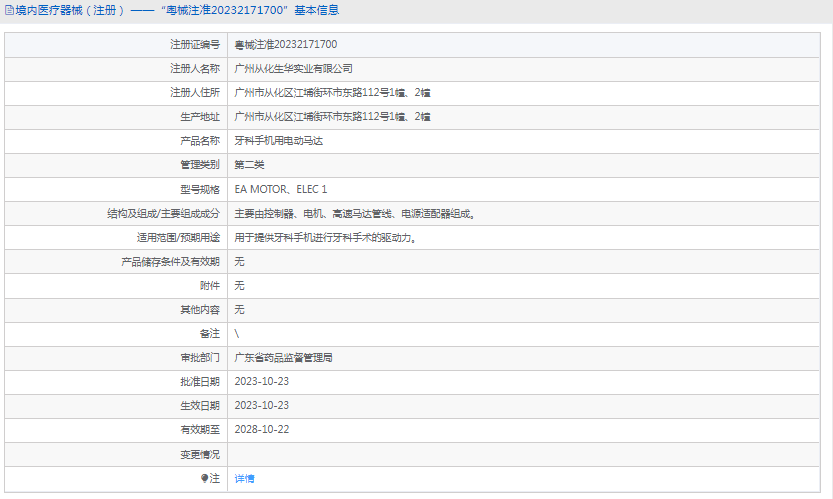
Task: Select model spec EA MOTOR、ELEC 1
Action: pyautogui.click(x=280, y=189)
